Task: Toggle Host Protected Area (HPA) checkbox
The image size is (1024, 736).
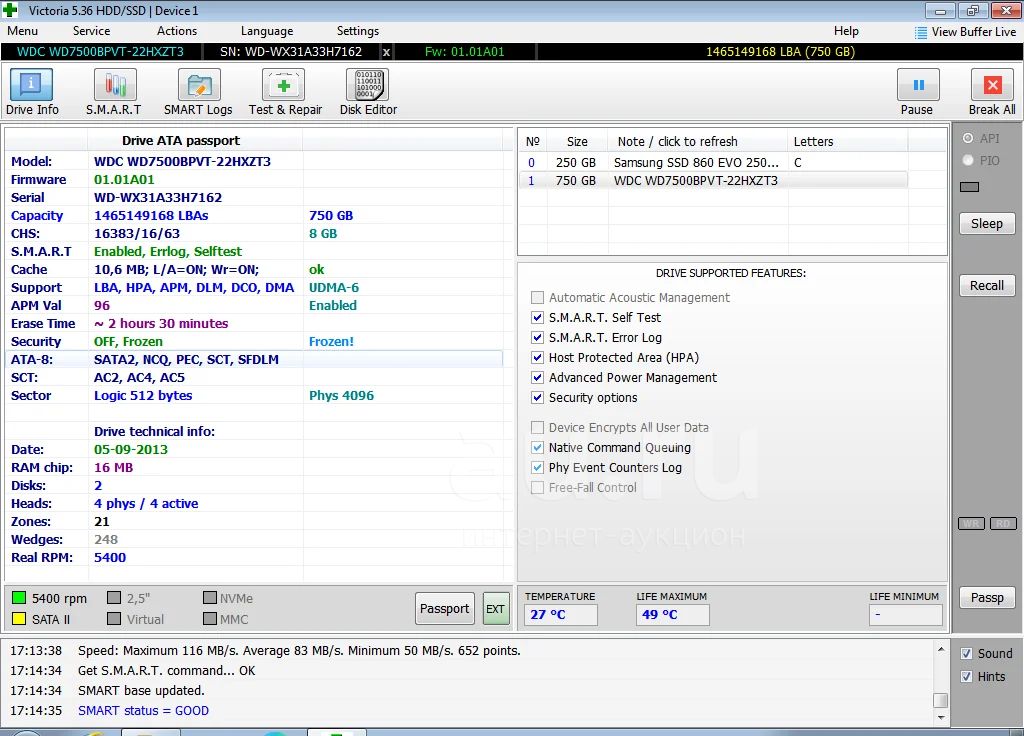Action: [537, 358]
